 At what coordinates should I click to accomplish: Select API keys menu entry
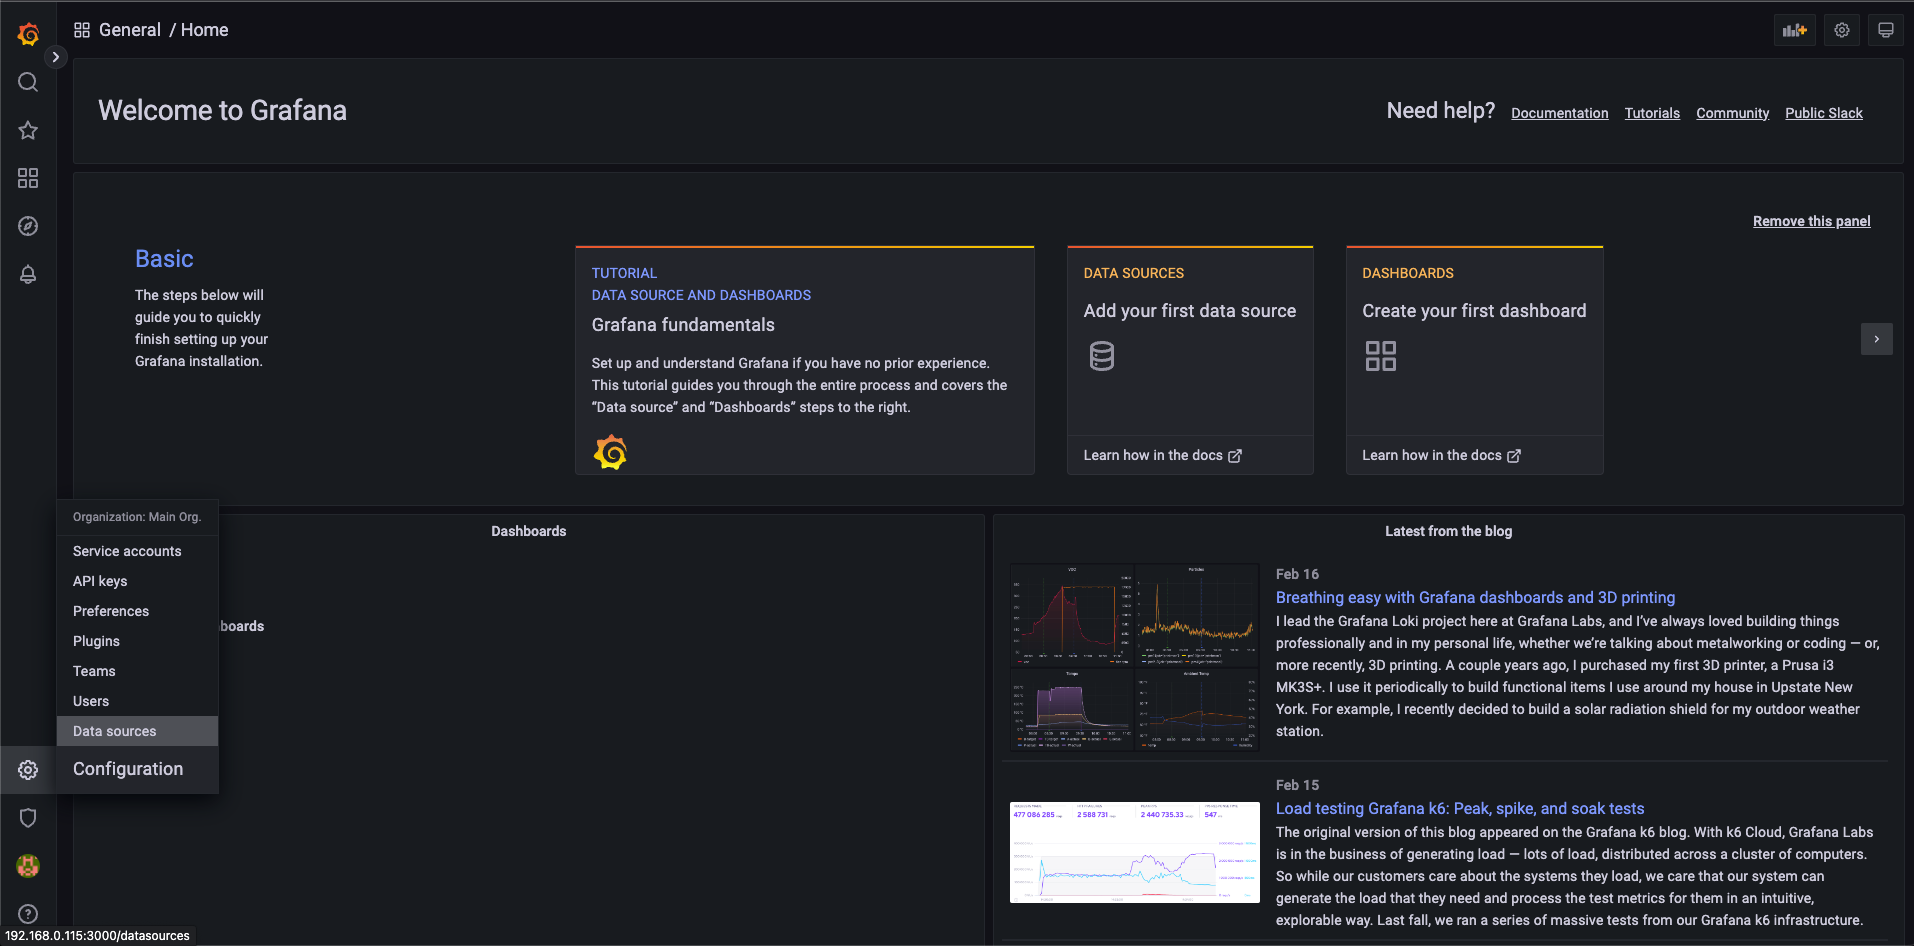[137, 581]
